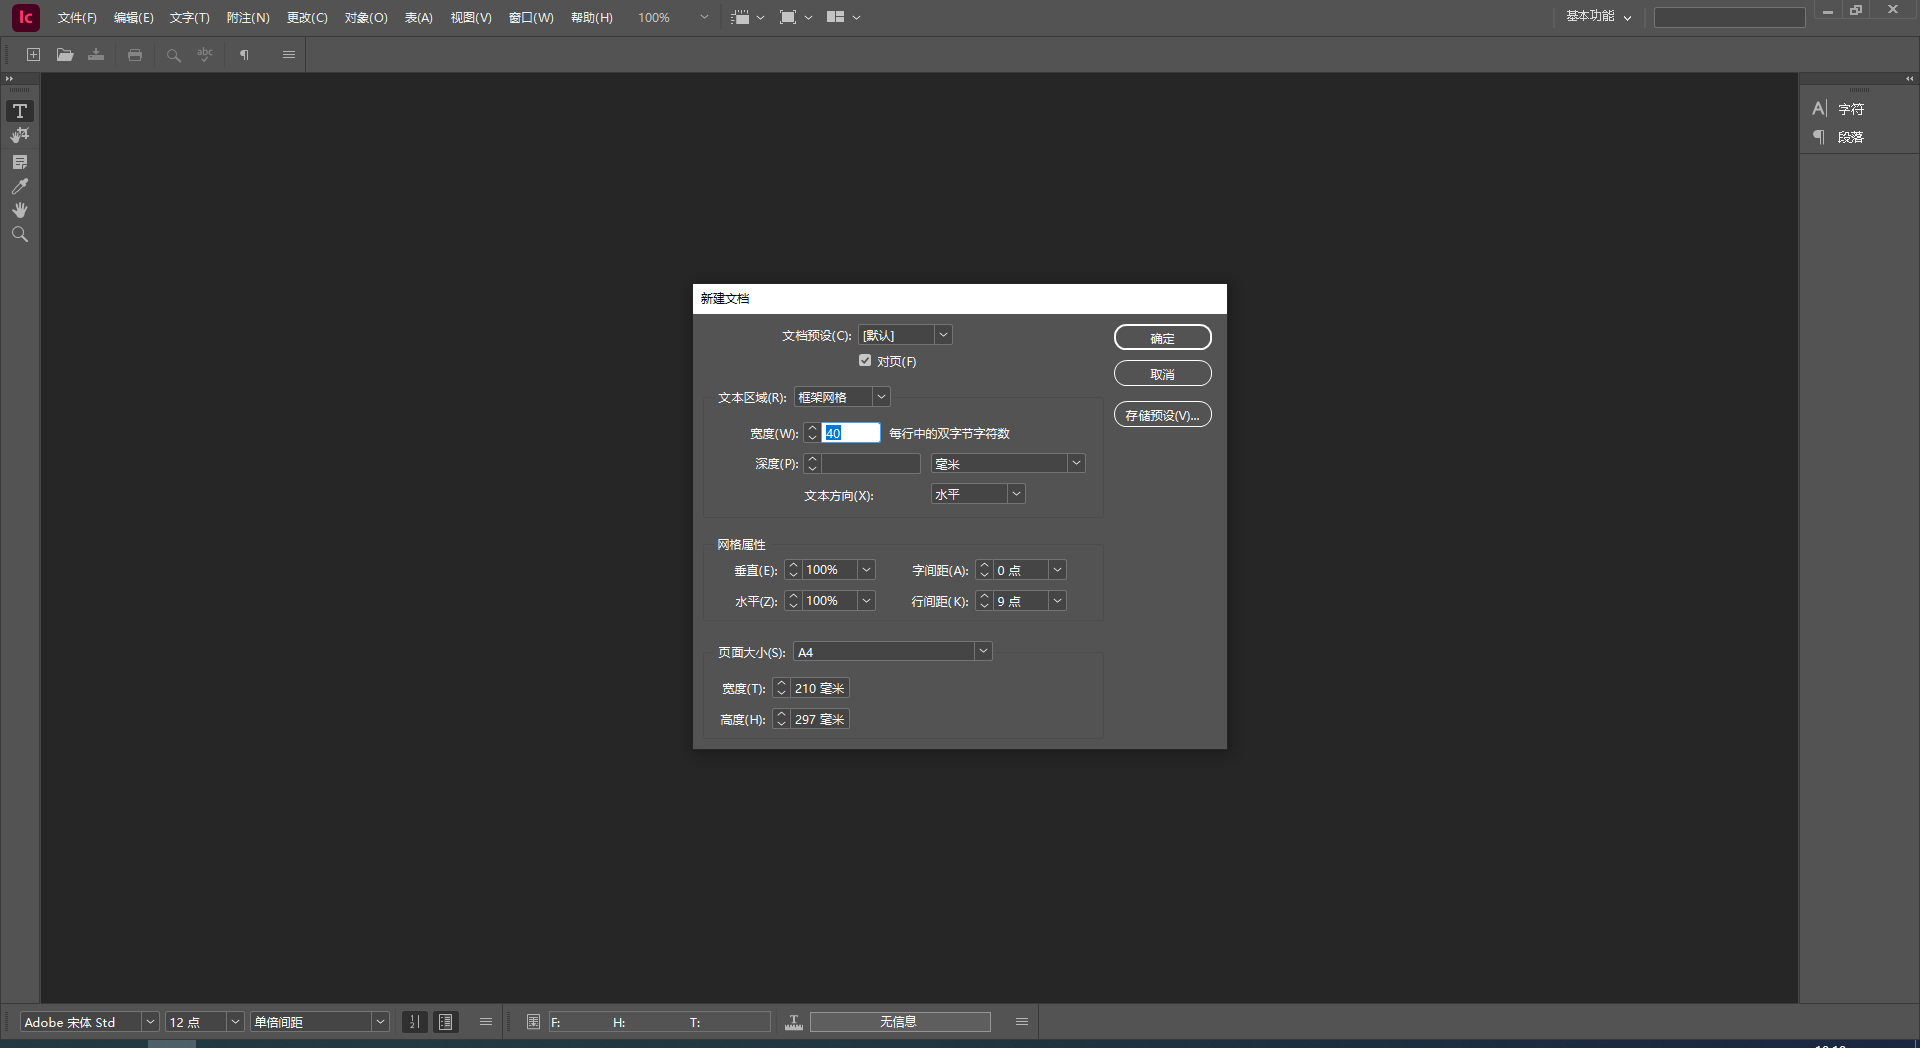Image resolution: width=1920 pixels, height=1048 pixels.
Task: Select the Zoom magnifier tool in toolbox
Action: pos(20,234)
